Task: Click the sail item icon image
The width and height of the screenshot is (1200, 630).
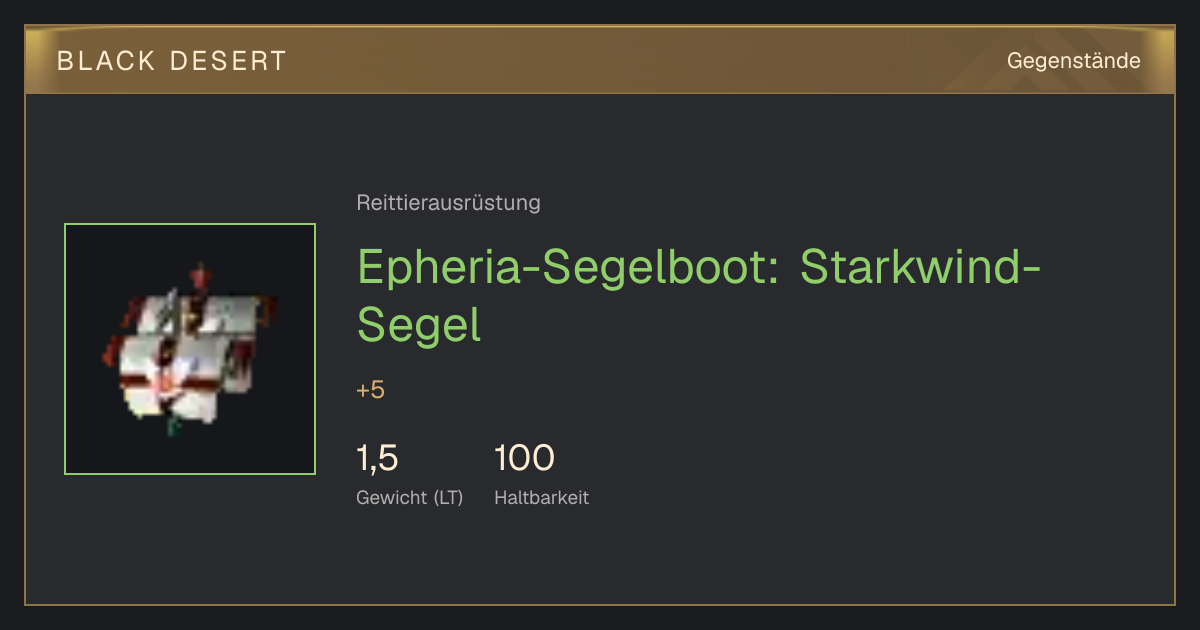Action: [190, 349]
